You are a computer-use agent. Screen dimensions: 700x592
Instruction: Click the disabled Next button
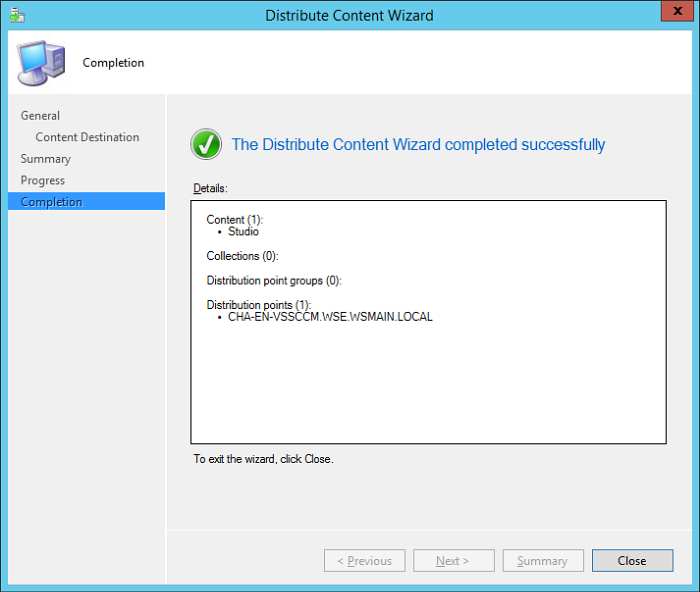(454, 561)
